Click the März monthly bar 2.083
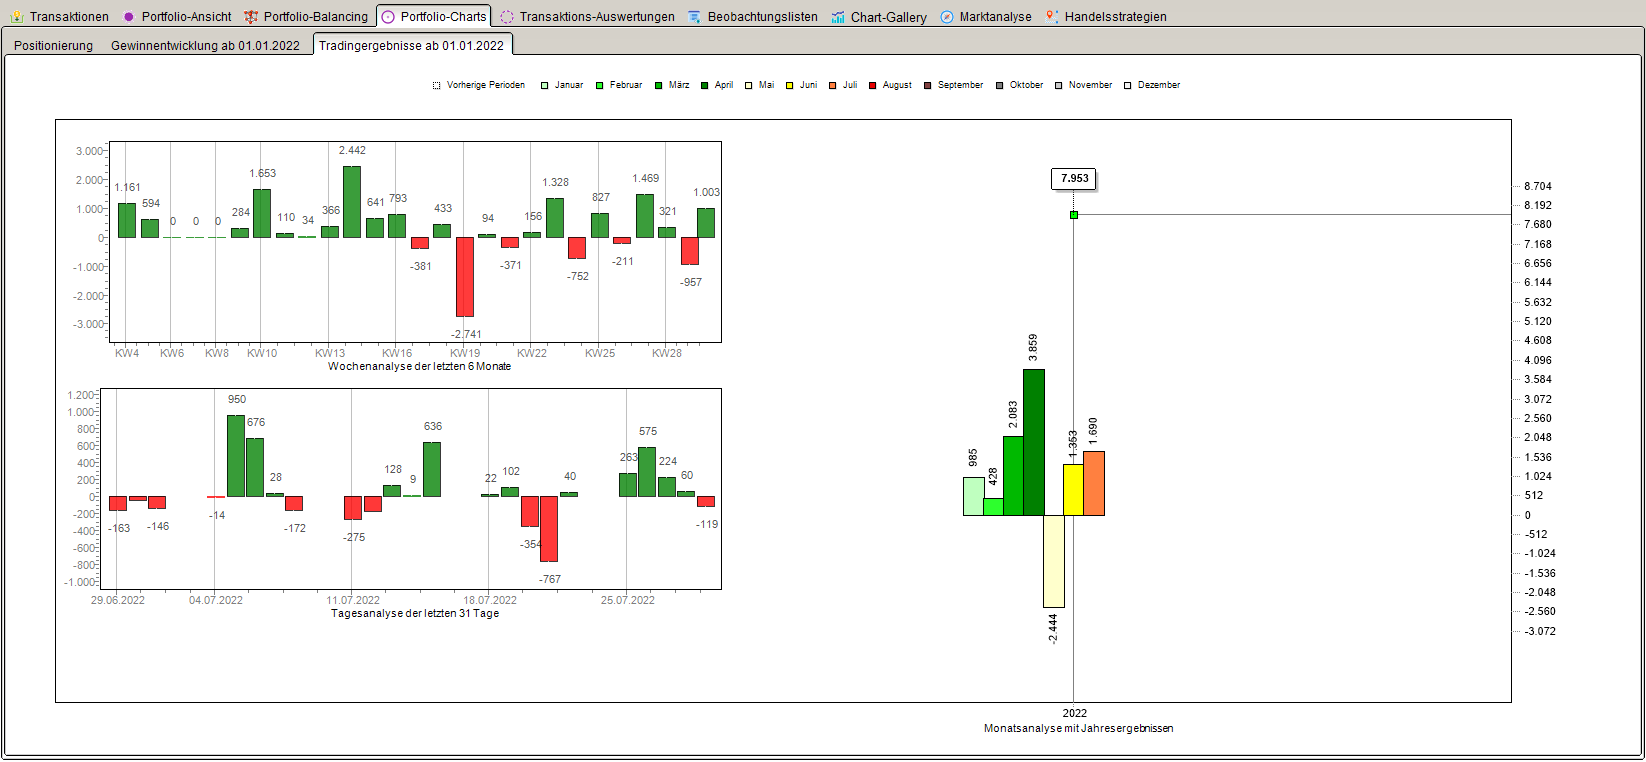This screenshot has height=762, width=1646. coord(1014,476)
